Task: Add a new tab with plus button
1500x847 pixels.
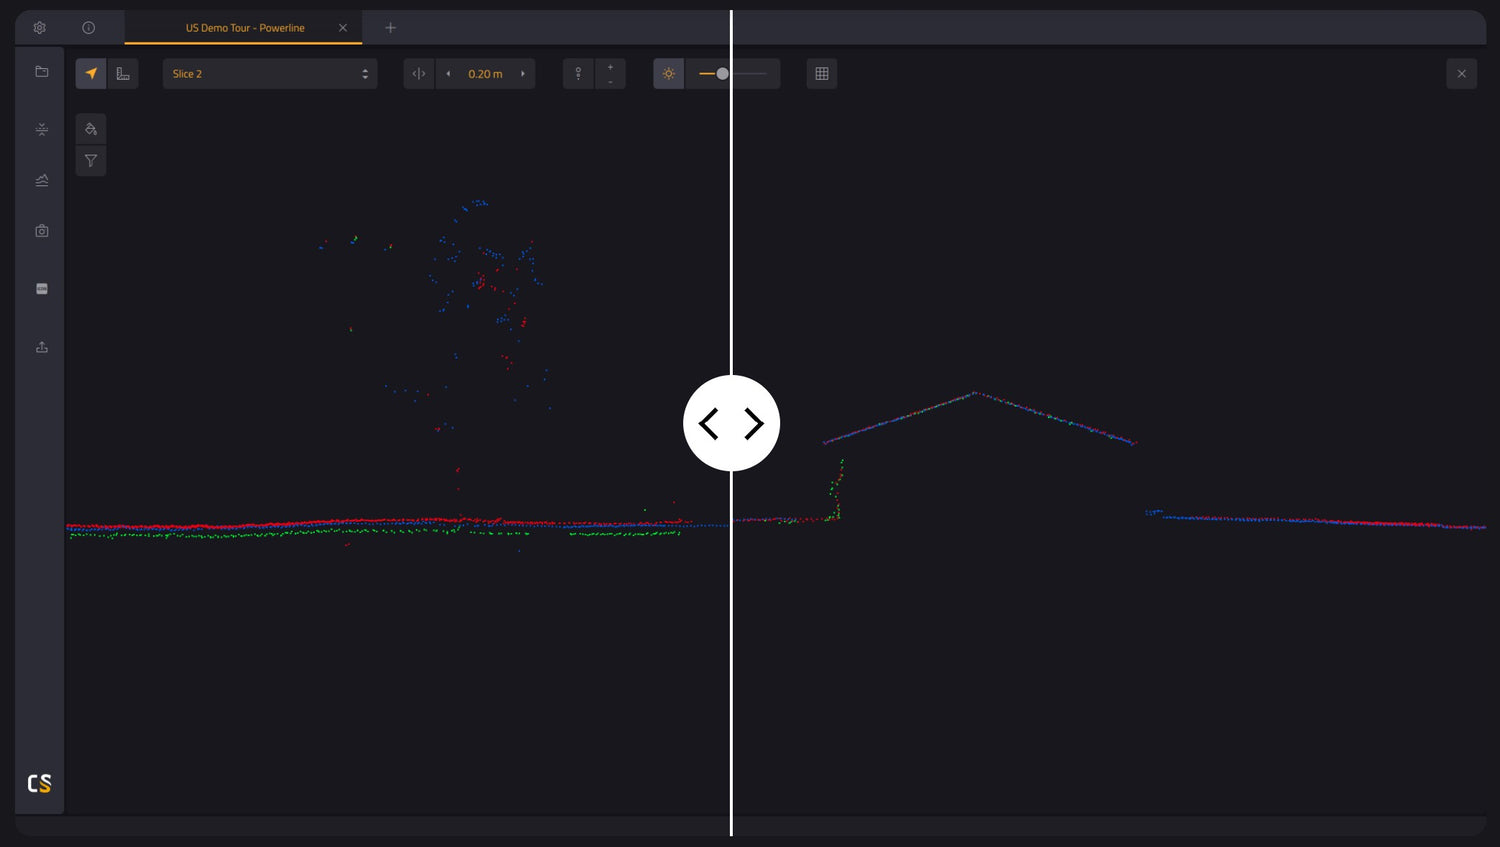Action: 391,28
